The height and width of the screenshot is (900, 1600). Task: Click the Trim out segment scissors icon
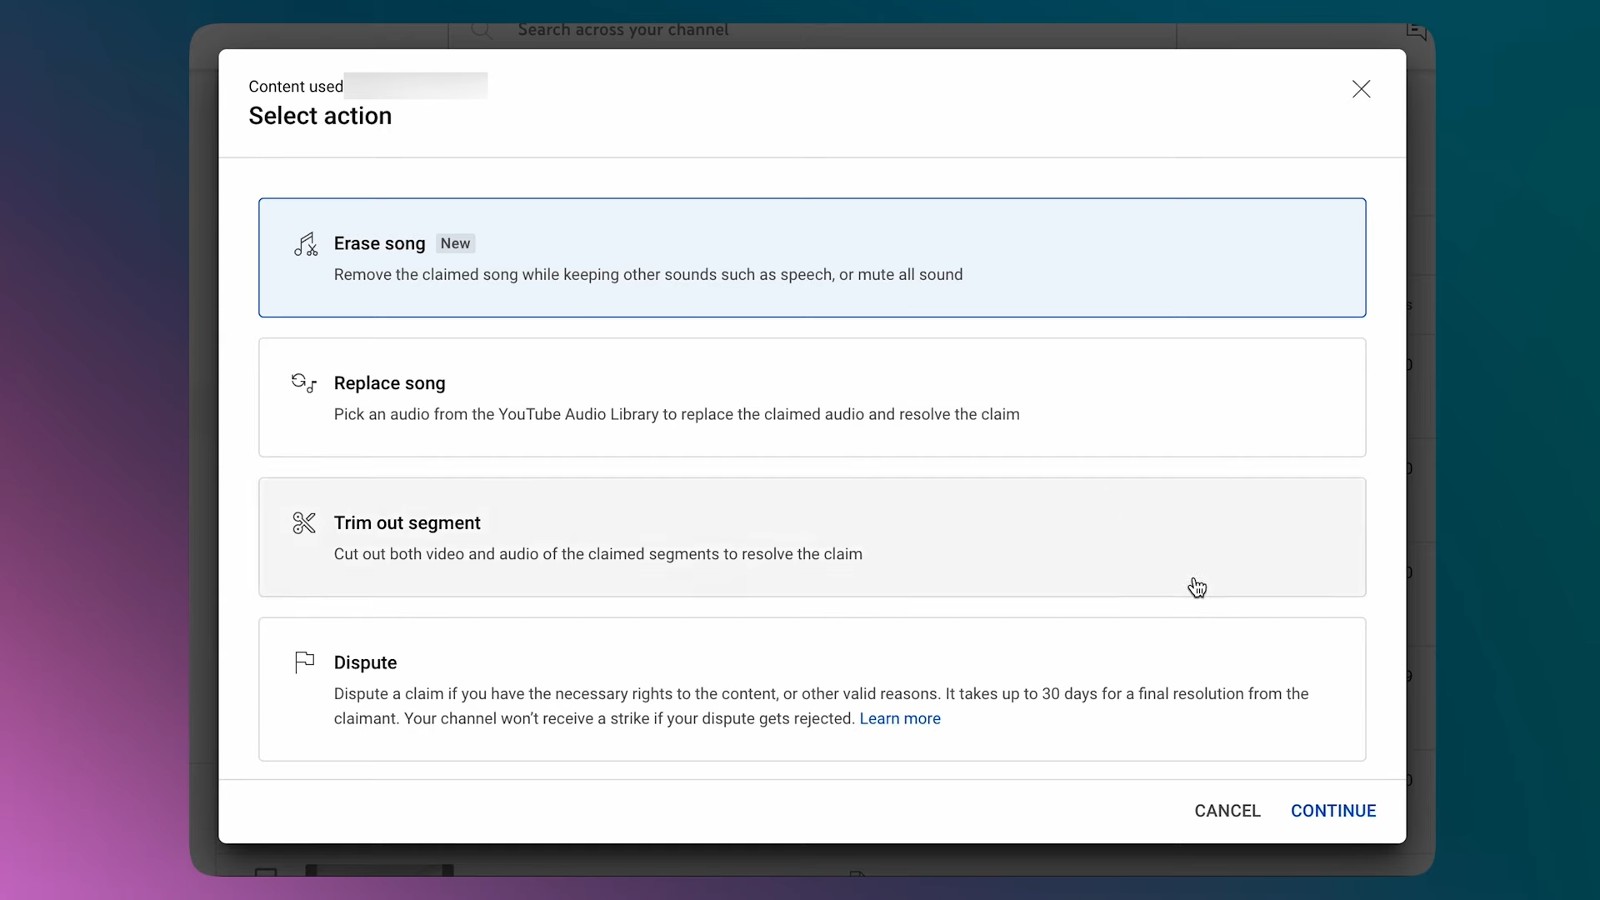304,523
